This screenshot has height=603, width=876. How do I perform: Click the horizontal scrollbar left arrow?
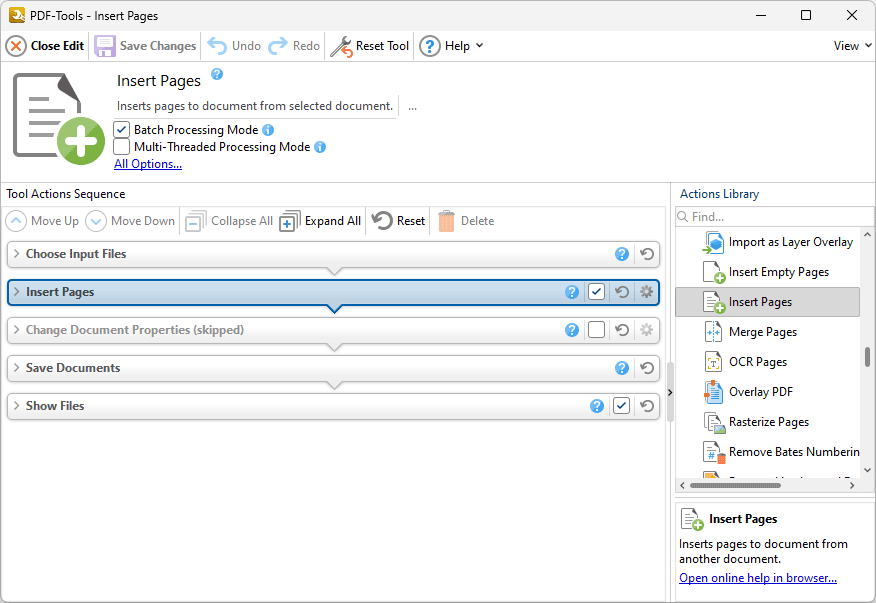click(682, 486)
